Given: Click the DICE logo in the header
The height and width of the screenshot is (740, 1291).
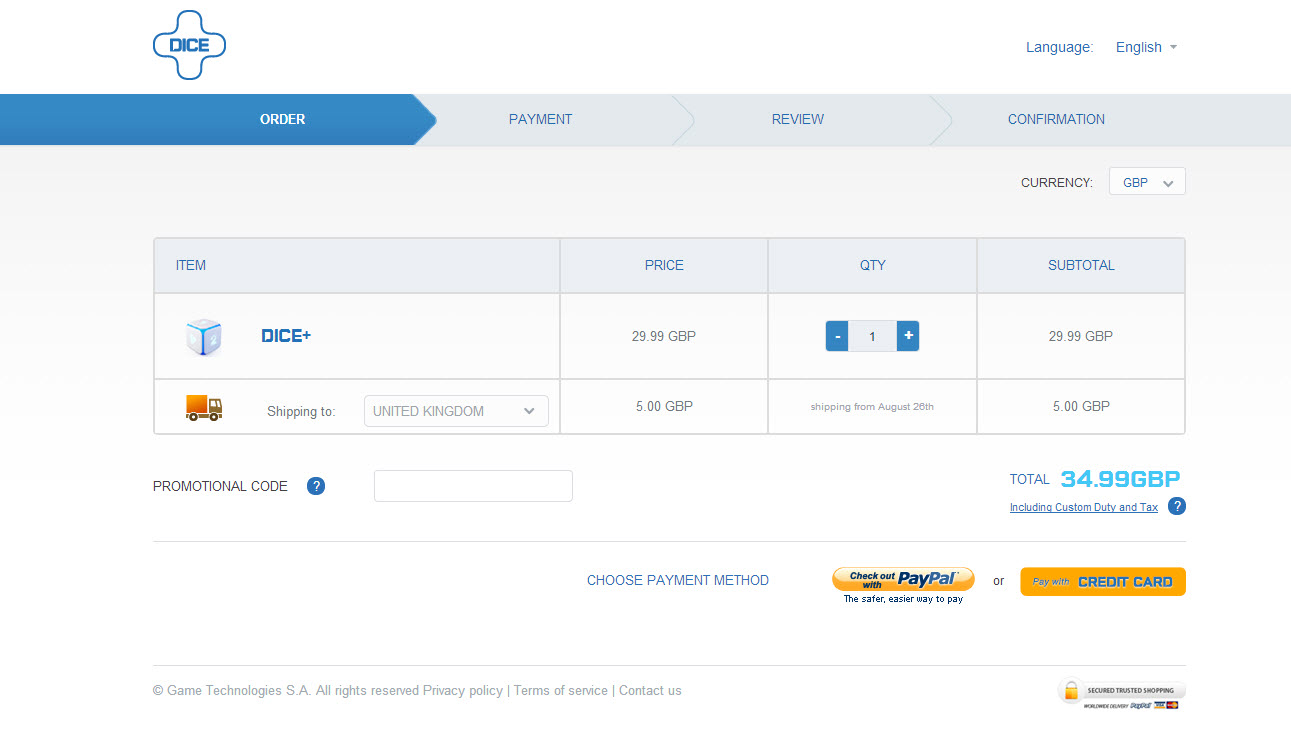Looking at the screenshot, I should (x=189, y=45).
